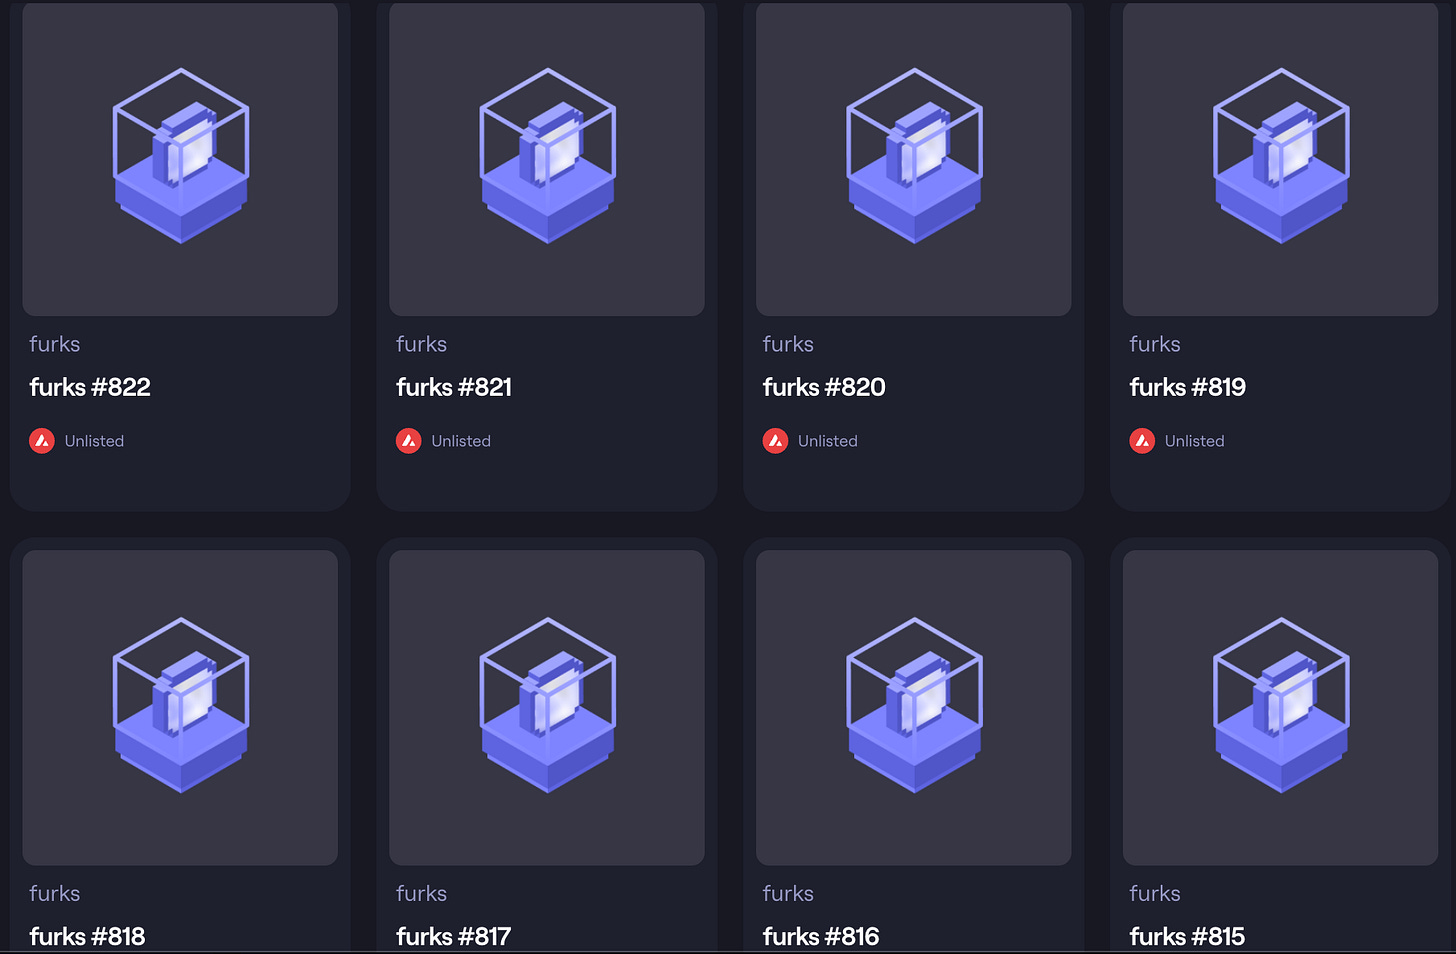Click Unlisted status on furks #822
Viewport: 1456px width, 954px height.
tap(95, 441)
